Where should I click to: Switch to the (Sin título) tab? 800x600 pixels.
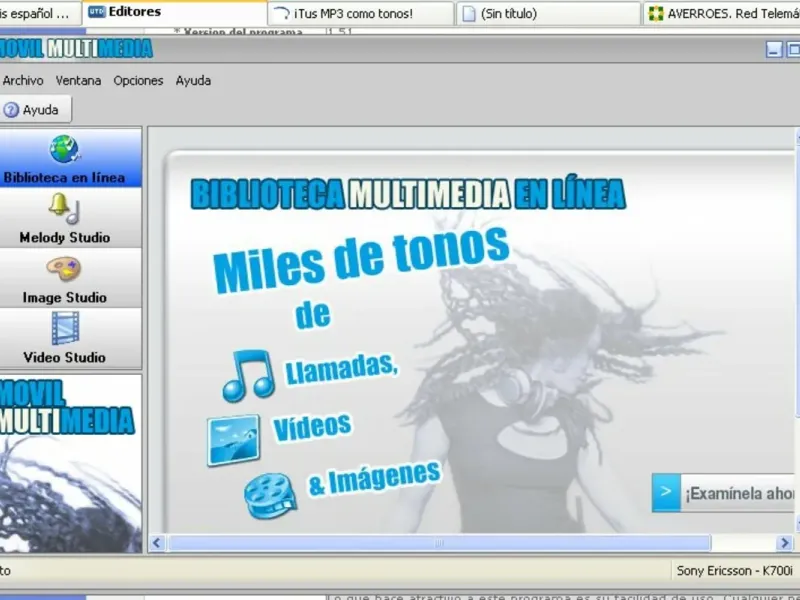pos(548,14)
